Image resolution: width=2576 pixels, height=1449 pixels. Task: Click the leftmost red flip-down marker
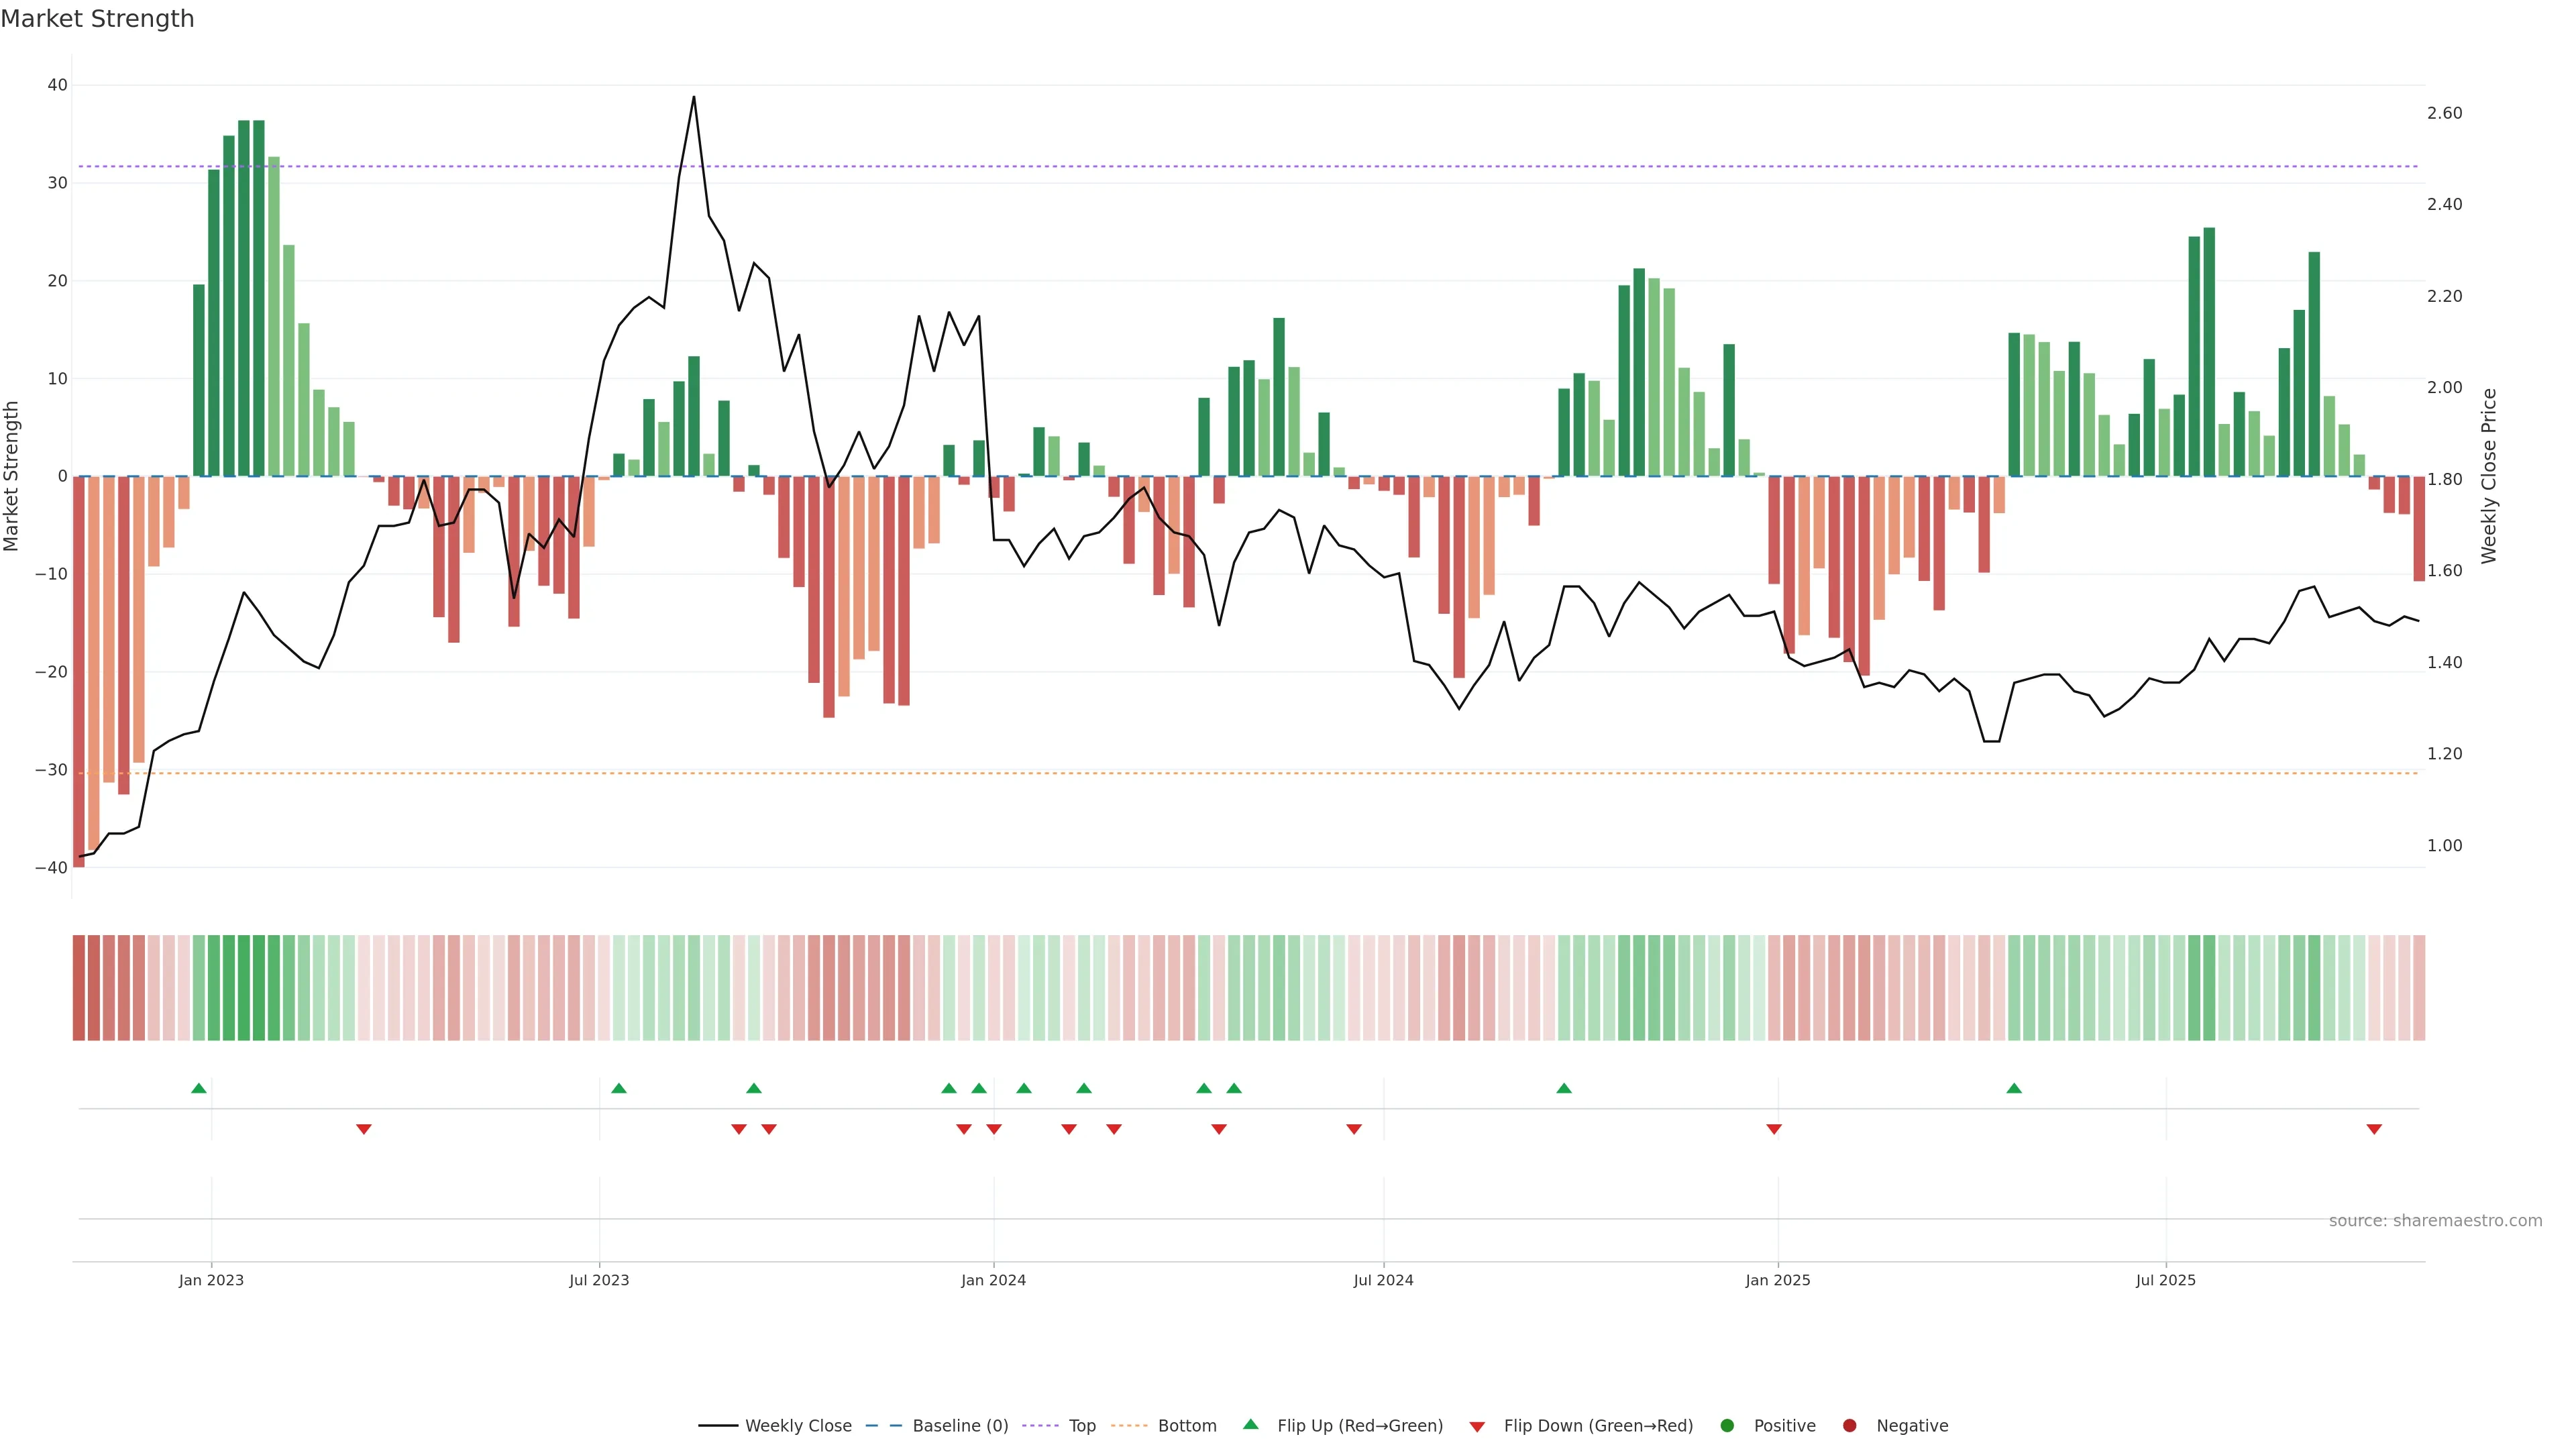[364, 1129]
